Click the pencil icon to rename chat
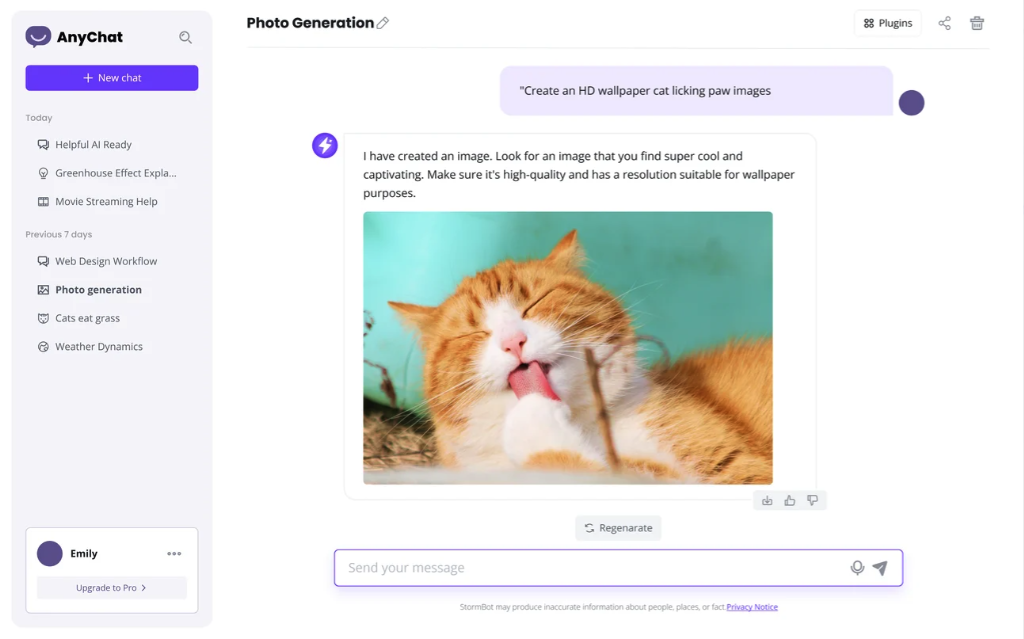 [x=383, y=23]
